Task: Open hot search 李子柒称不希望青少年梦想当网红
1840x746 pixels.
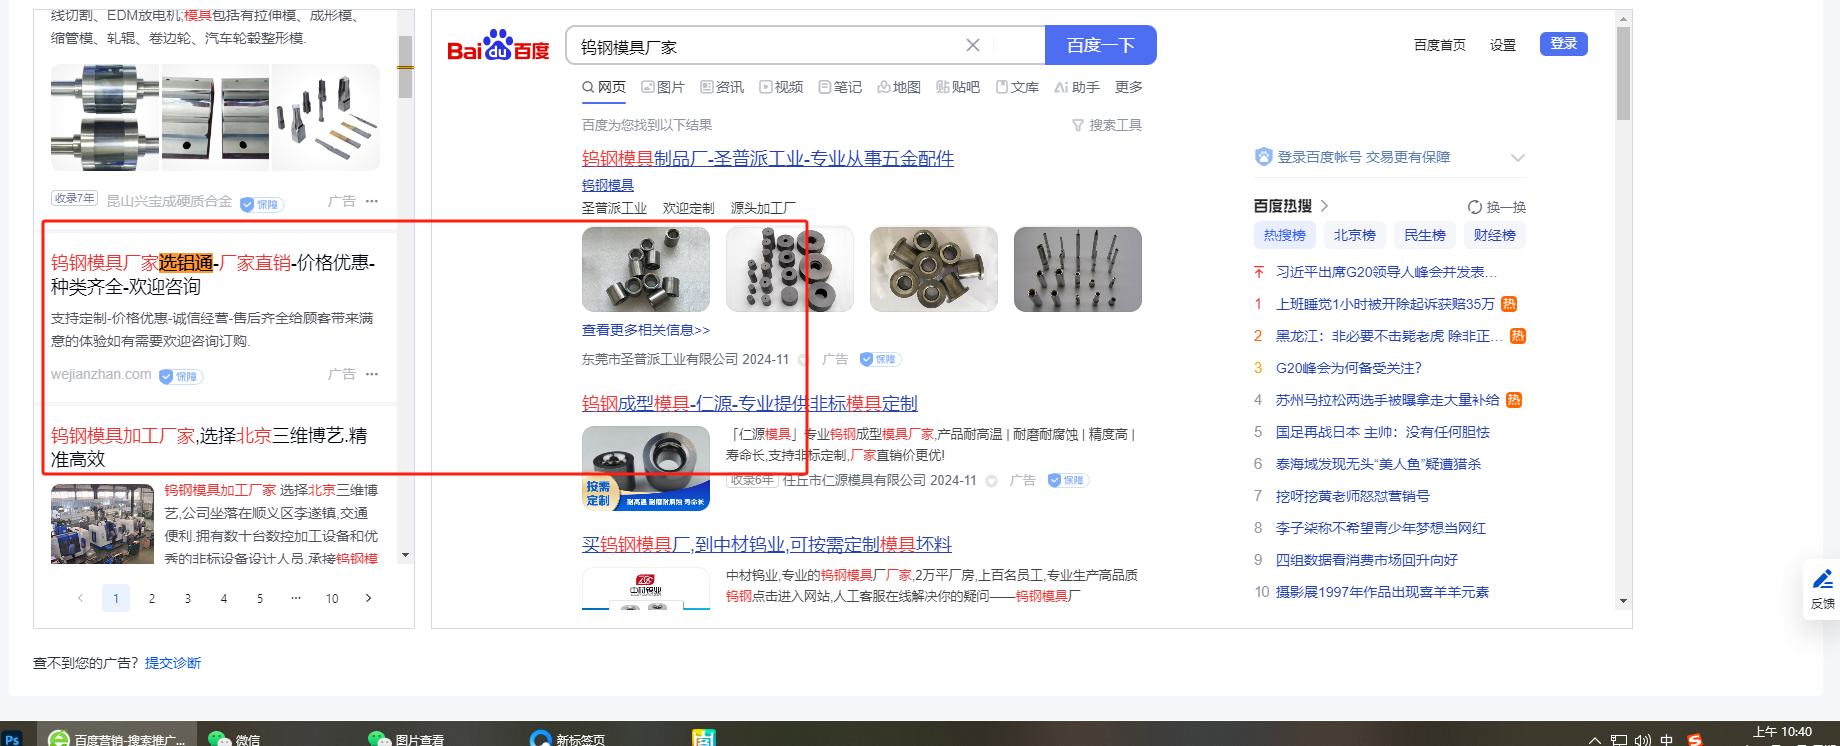Action: click(x=1381, y=528)
